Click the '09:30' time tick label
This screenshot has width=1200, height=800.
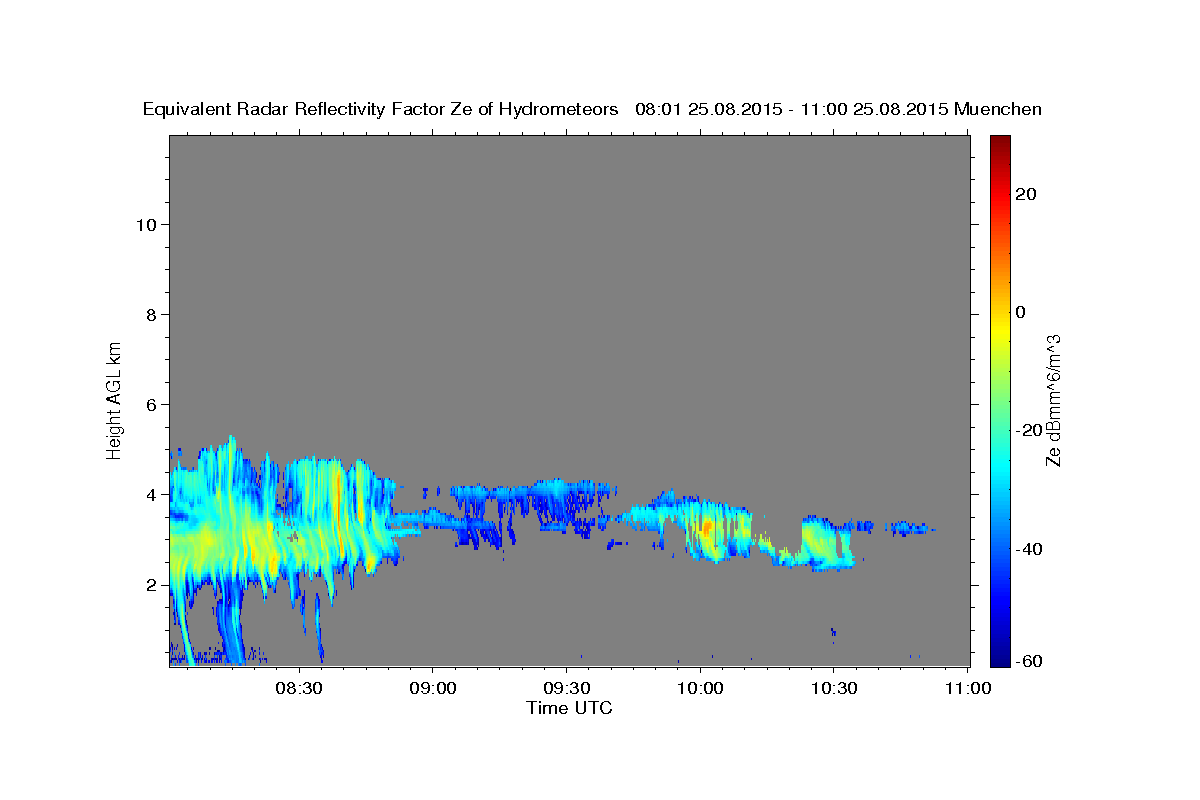click(566, 688)
